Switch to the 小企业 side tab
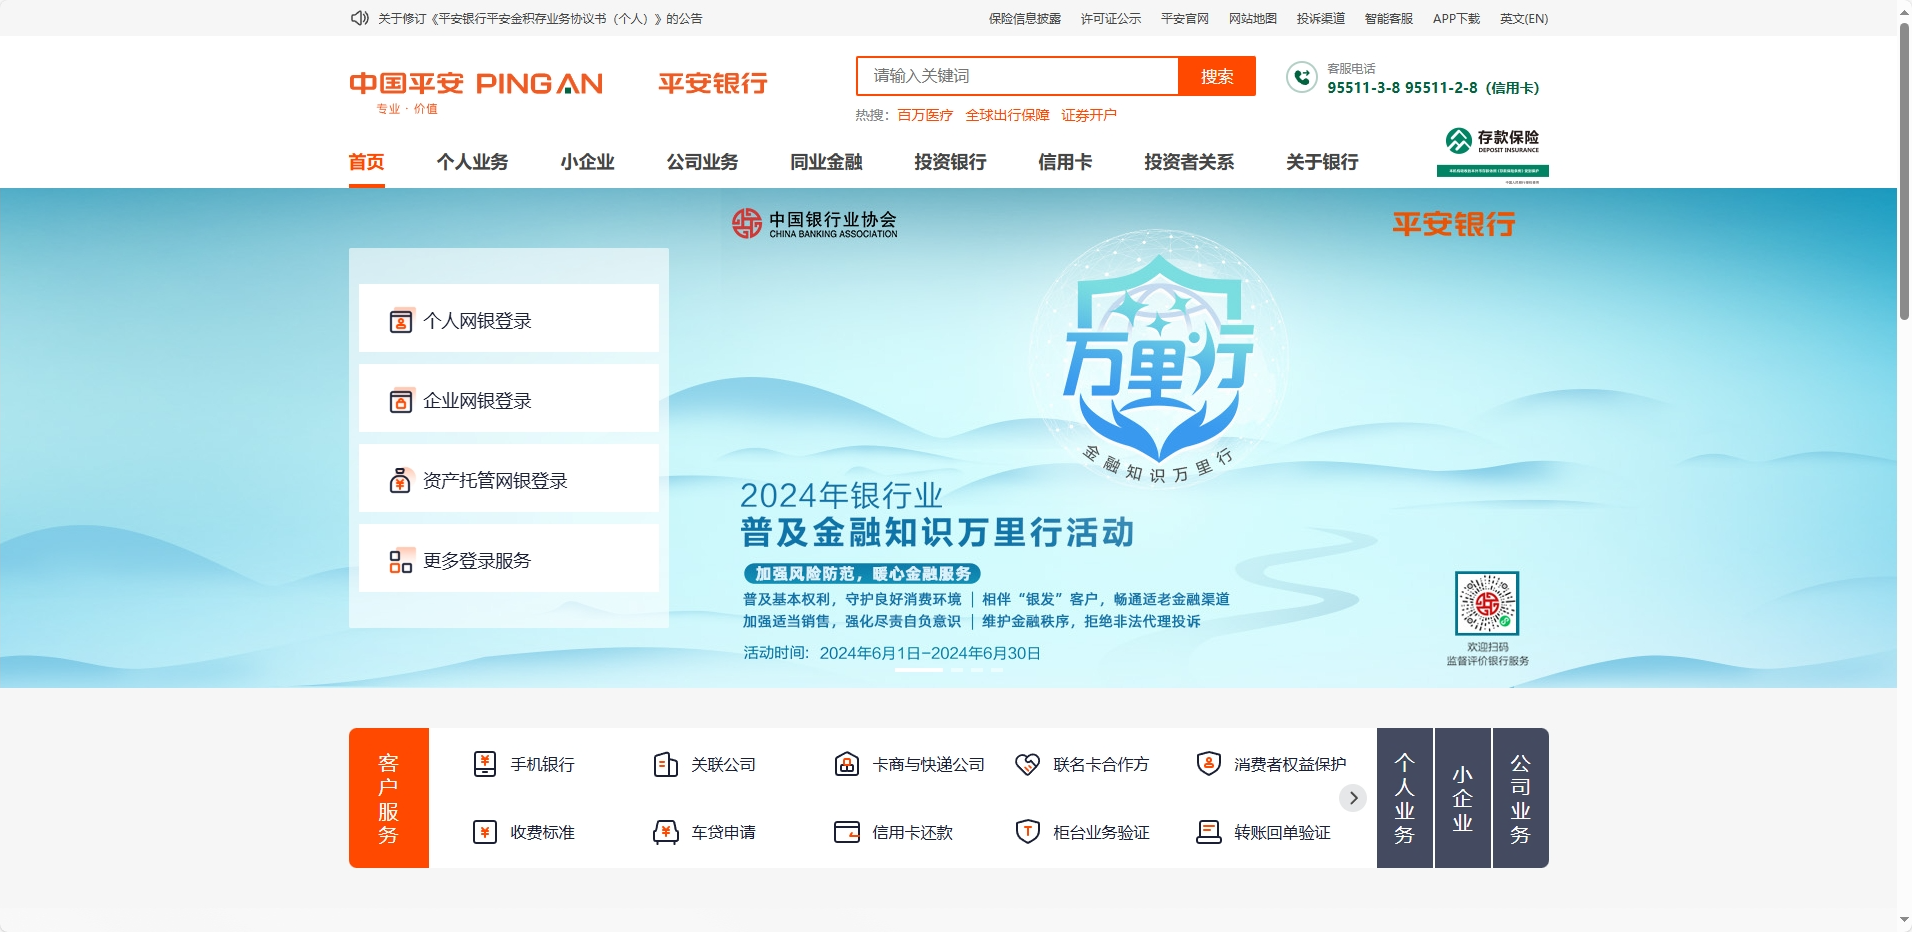This screenshot has height=932, width=1912. [1462, 798]
